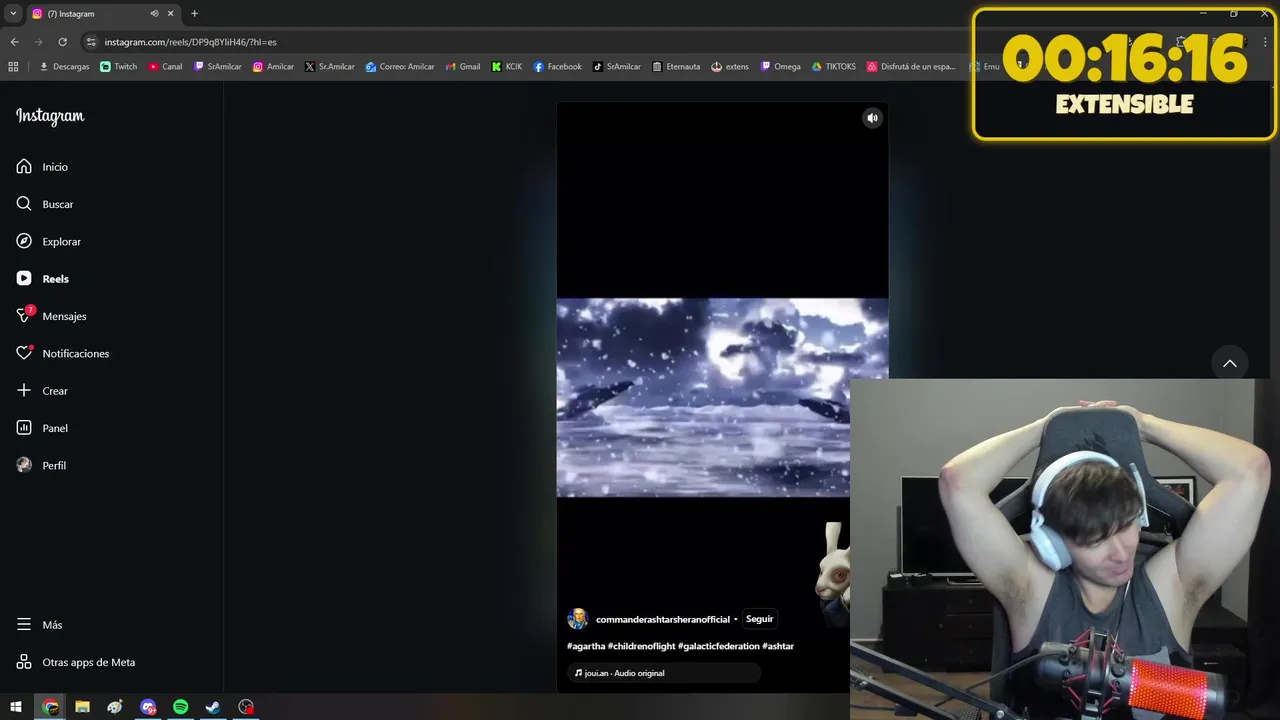Viewport: 1280px width, 720px height.
Task: Open the Chrome apps grid bookmark
Action: click(x=13, y=67)
